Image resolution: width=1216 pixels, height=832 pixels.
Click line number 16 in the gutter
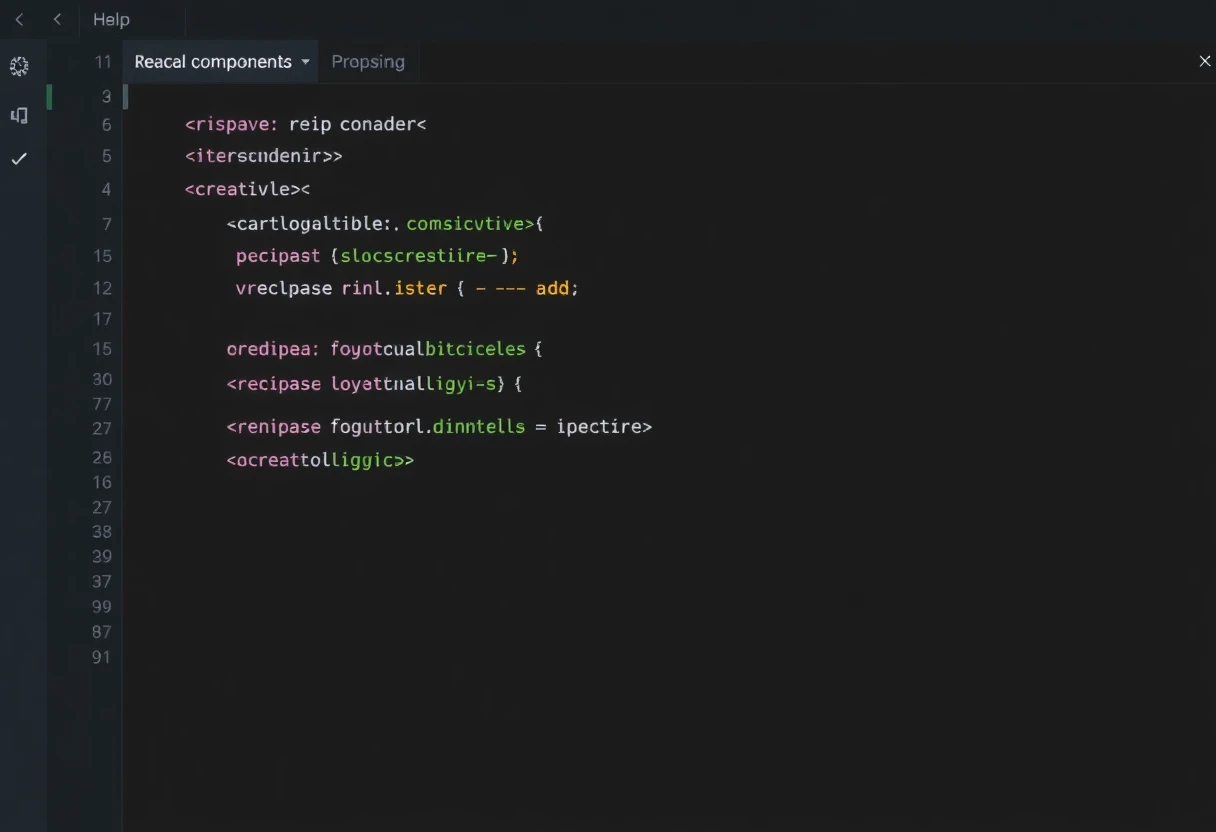pyautogui.click(x=102, y=482)
